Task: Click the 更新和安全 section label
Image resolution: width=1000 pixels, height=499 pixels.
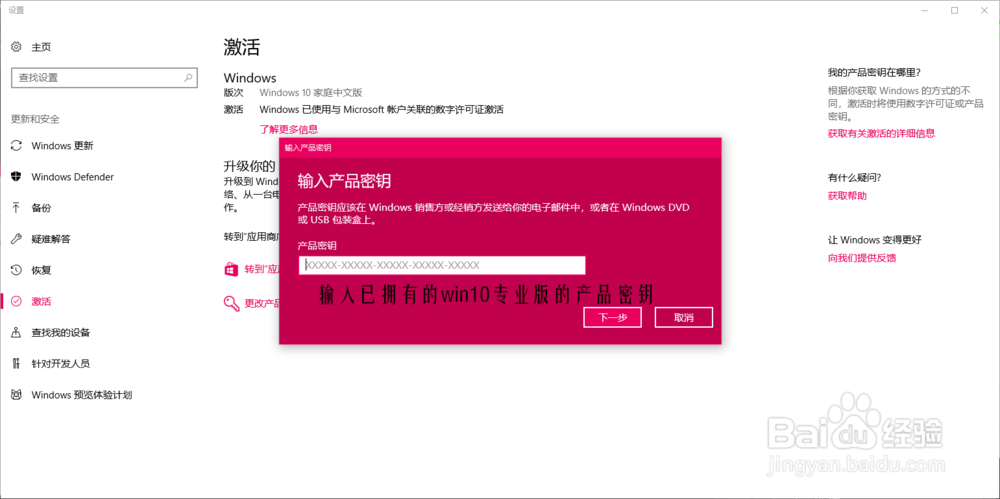Action: point(36,119)
